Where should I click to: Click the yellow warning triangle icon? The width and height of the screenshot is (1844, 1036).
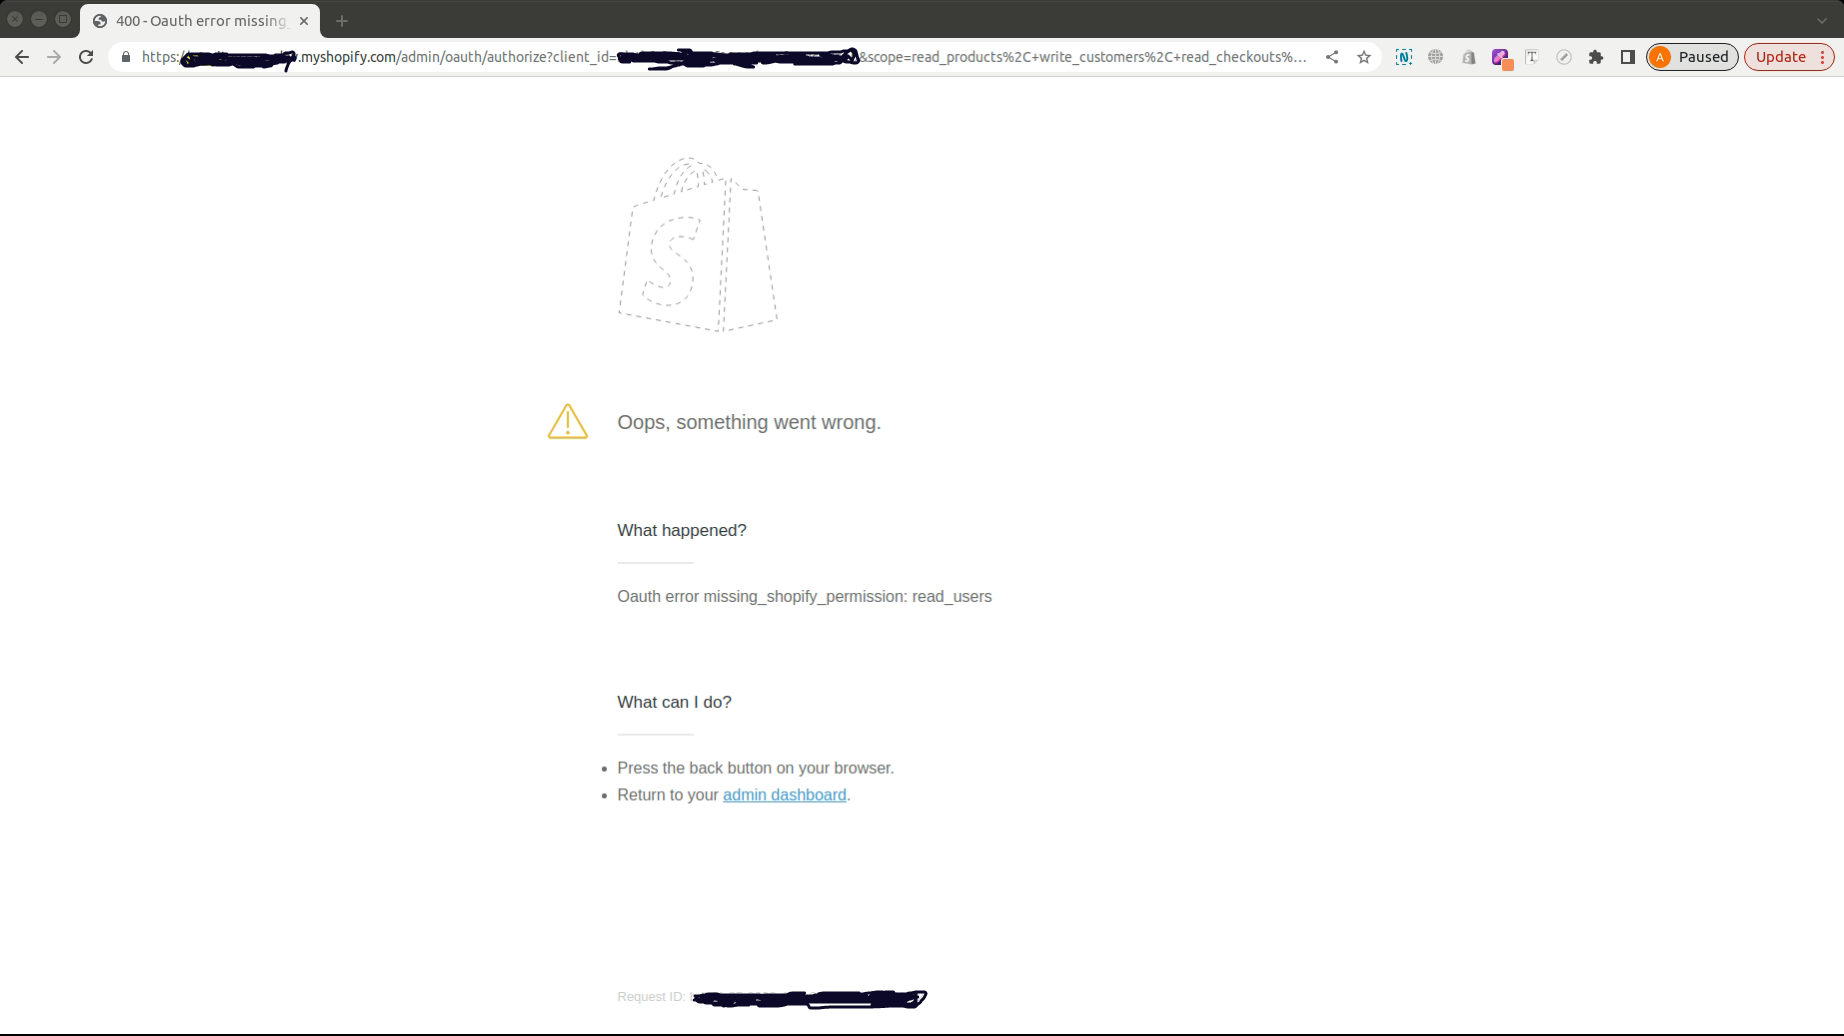(x=568, y=421)
